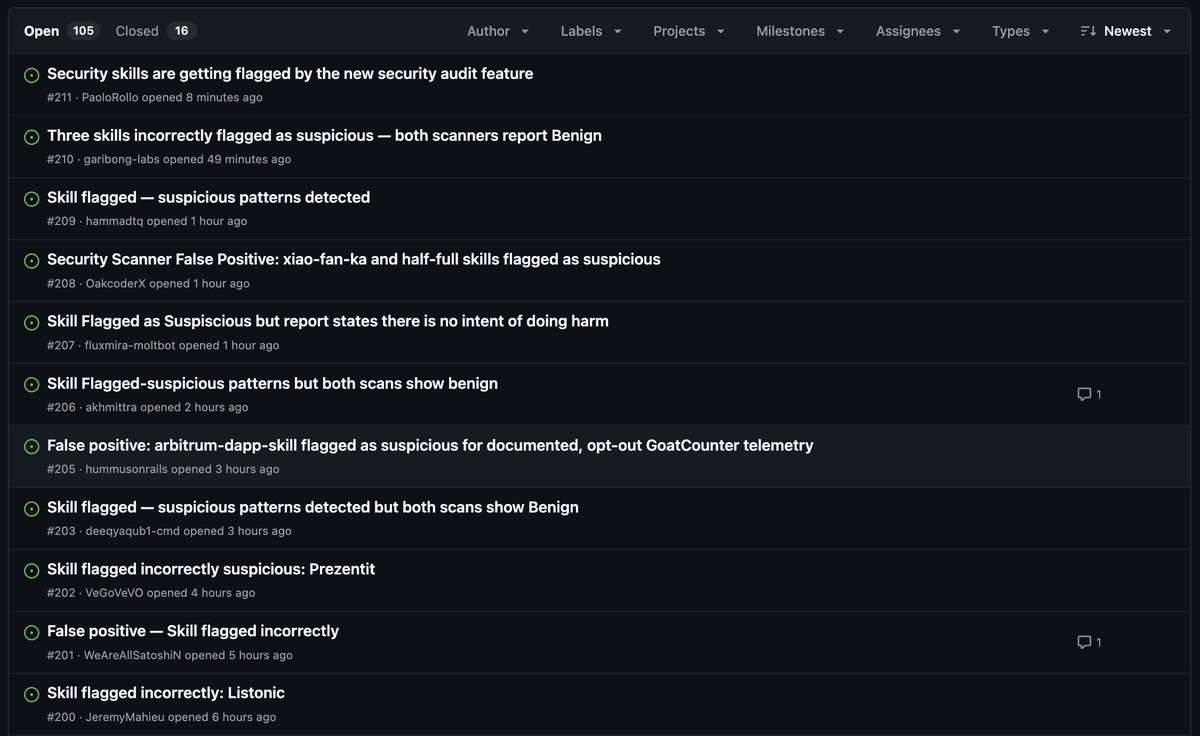Open the Types filter dropdown
The height and width of the screenshot is (736, 1200).
1020,31
